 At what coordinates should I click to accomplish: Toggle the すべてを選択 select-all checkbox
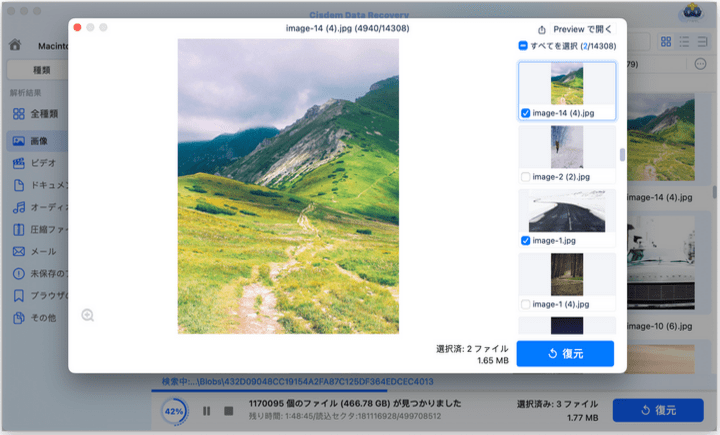(523, 46)
